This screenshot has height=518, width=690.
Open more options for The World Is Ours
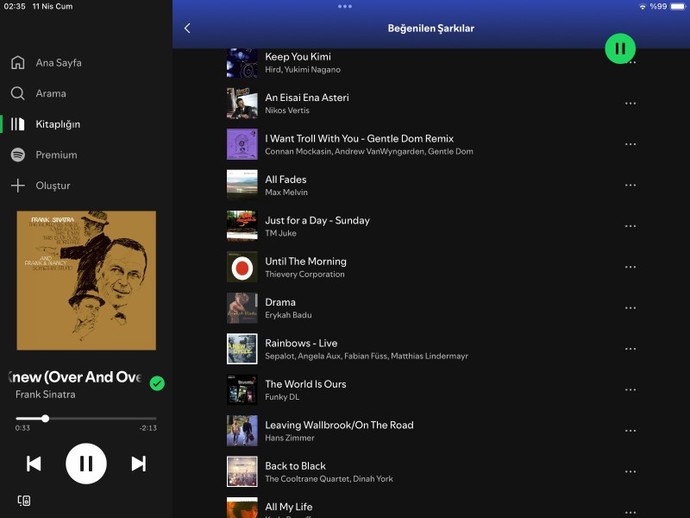(x=630, y=390)
